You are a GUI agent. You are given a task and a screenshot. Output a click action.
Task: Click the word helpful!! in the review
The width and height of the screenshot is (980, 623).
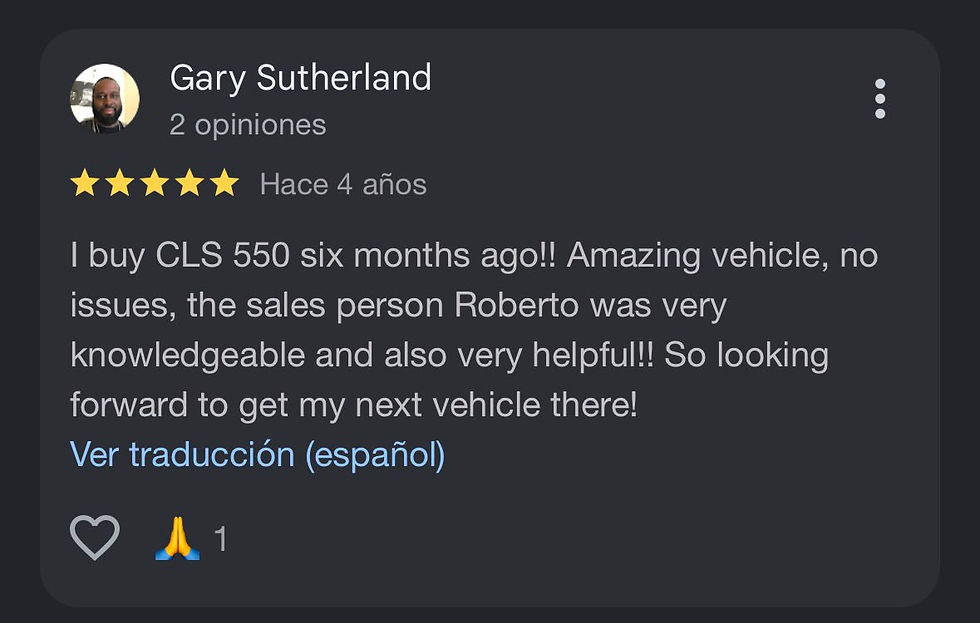click(593, 356)
